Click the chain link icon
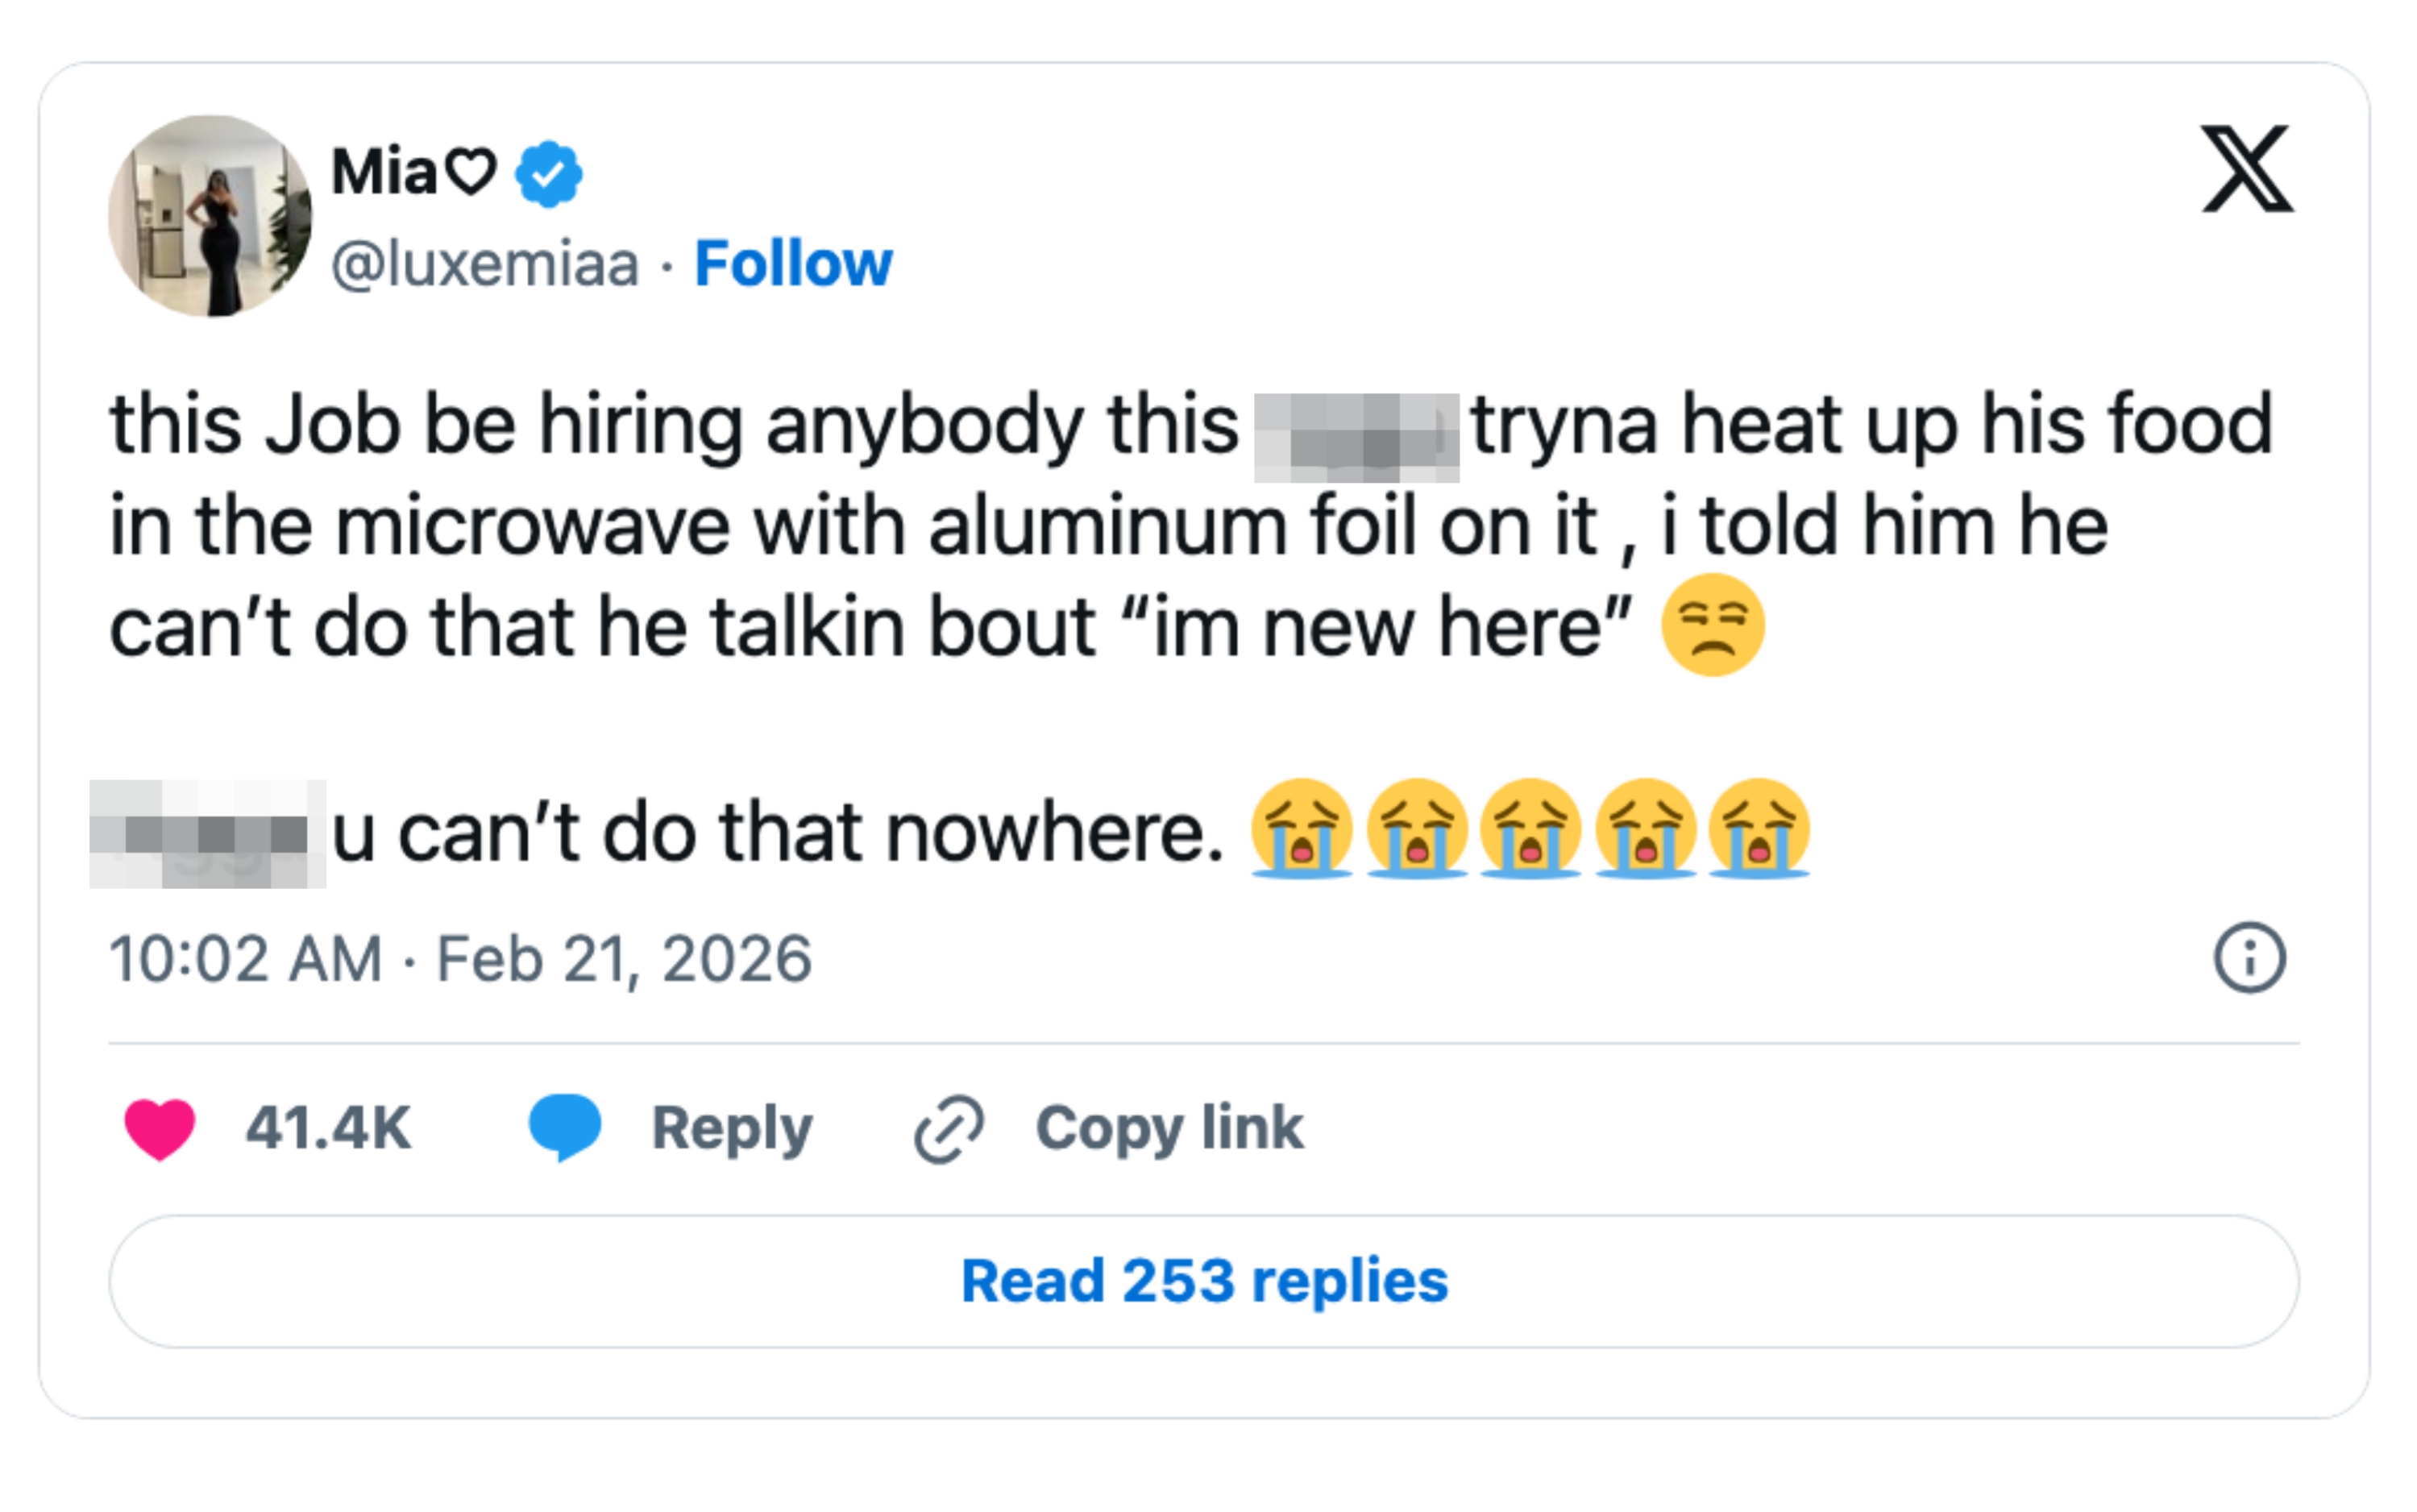This screenshot has height=1512, width=2417. [x=949, y=1129]
